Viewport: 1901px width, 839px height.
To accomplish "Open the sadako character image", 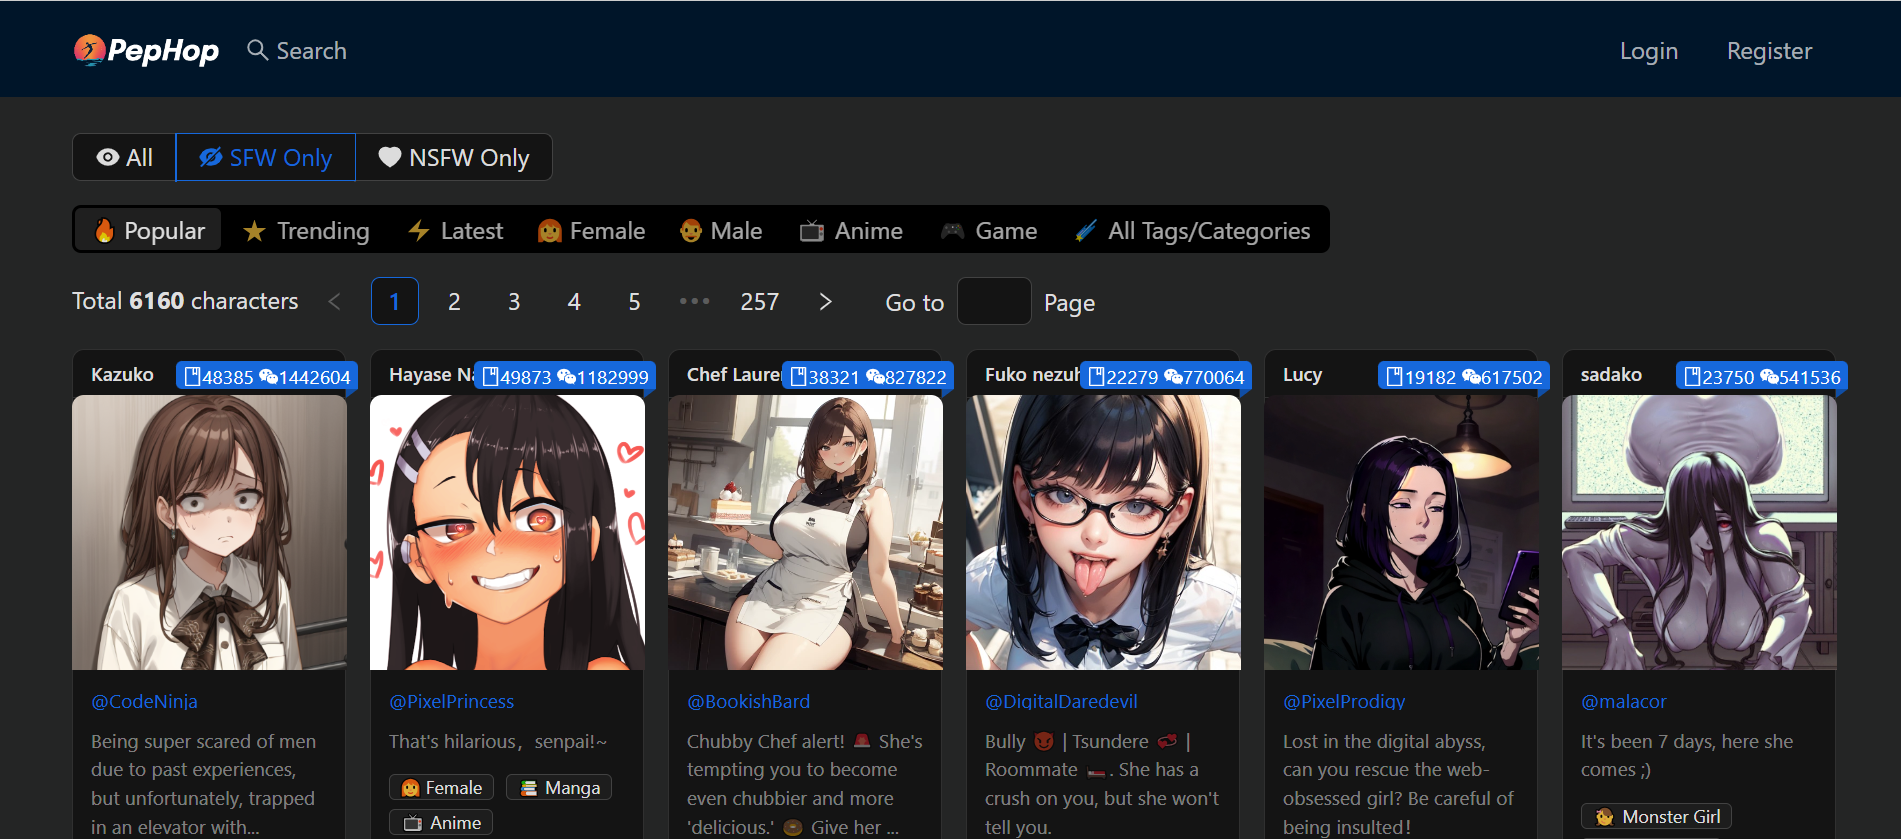I will pyautogui.click(x=1699, y=532).
